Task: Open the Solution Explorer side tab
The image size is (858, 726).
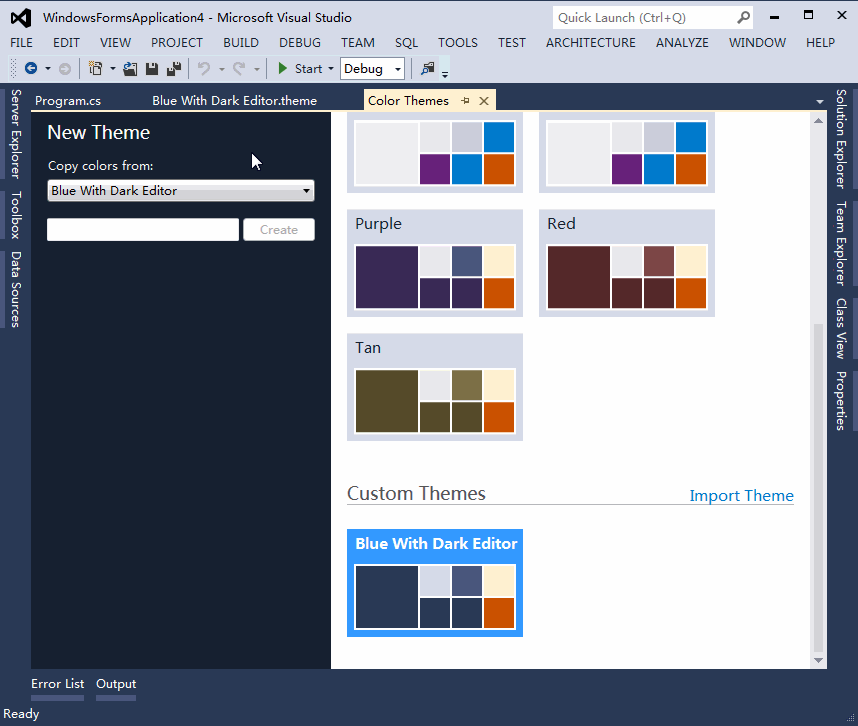Action: (x=841, y=139)
